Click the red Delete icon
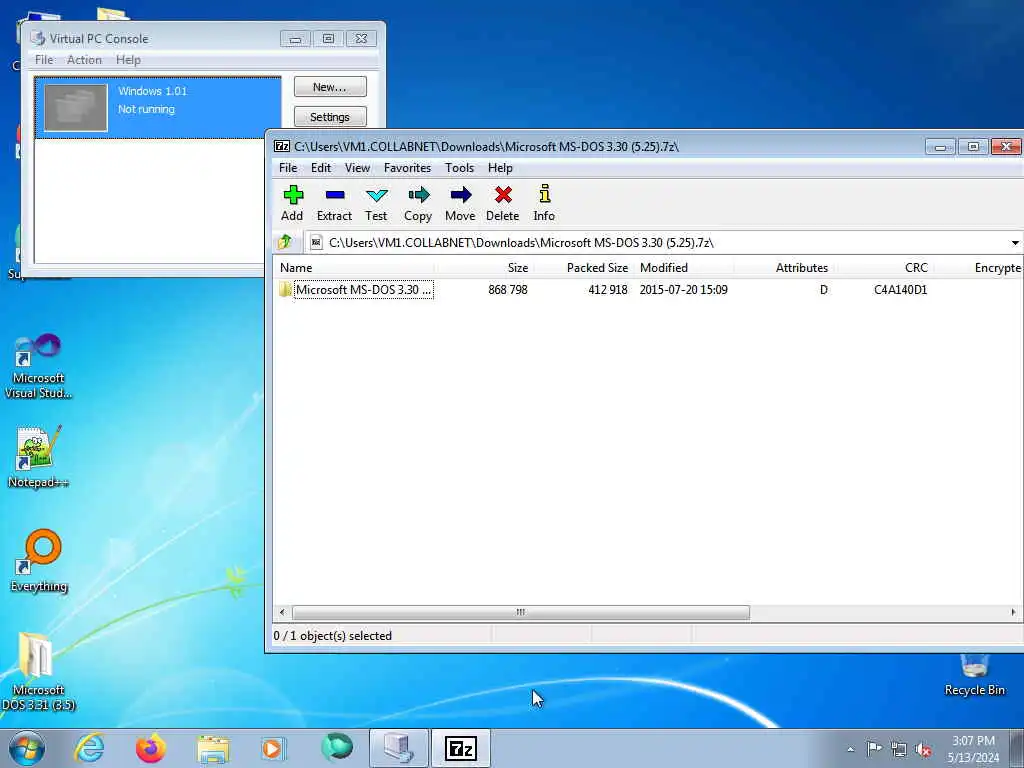Screen dimensions: 1024x768 pos(503,203)
